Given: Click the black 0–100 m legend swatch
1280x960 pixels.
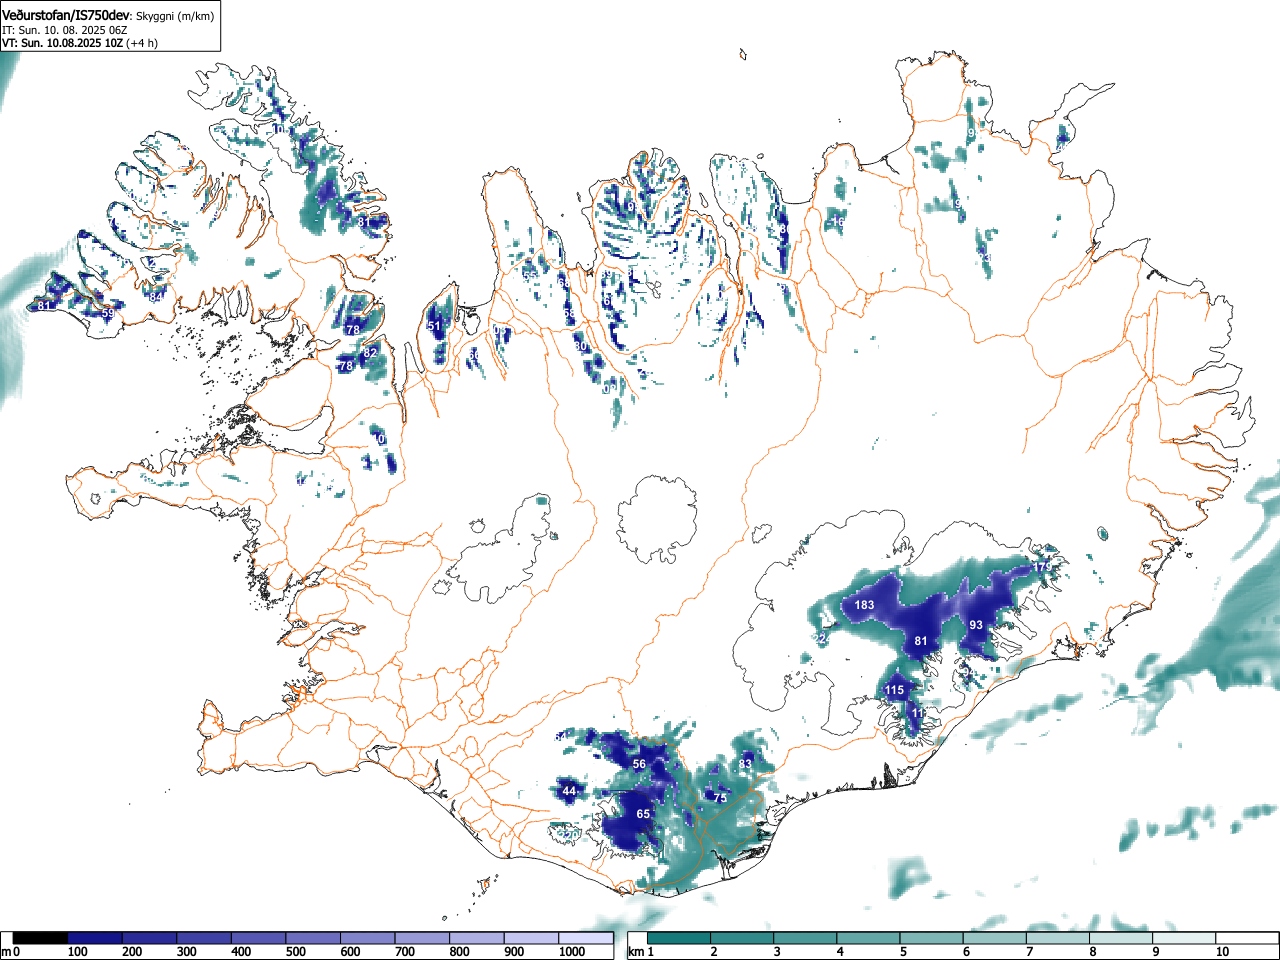Looking at the screenshot, I should 40,938.
